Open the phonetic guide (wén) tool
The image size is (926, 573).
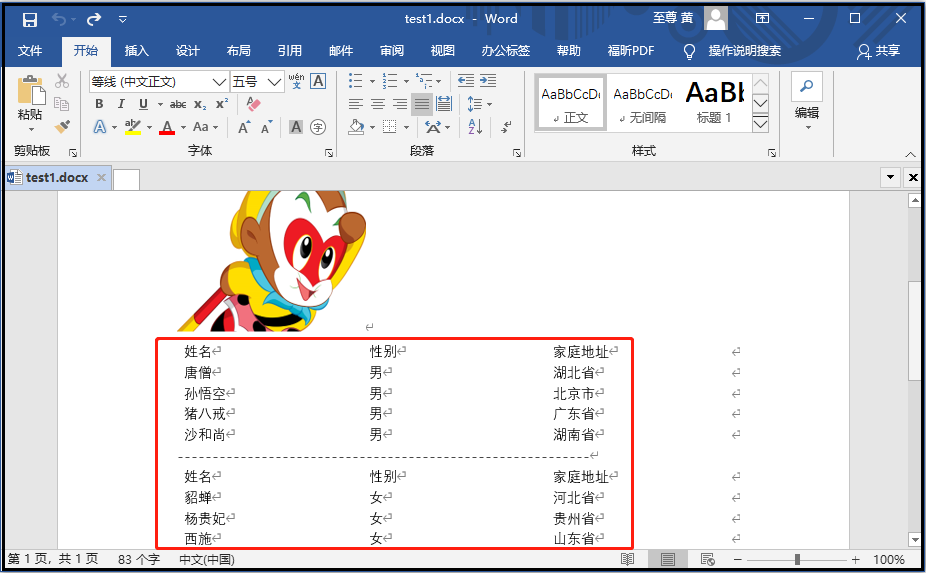coord(296,81)
